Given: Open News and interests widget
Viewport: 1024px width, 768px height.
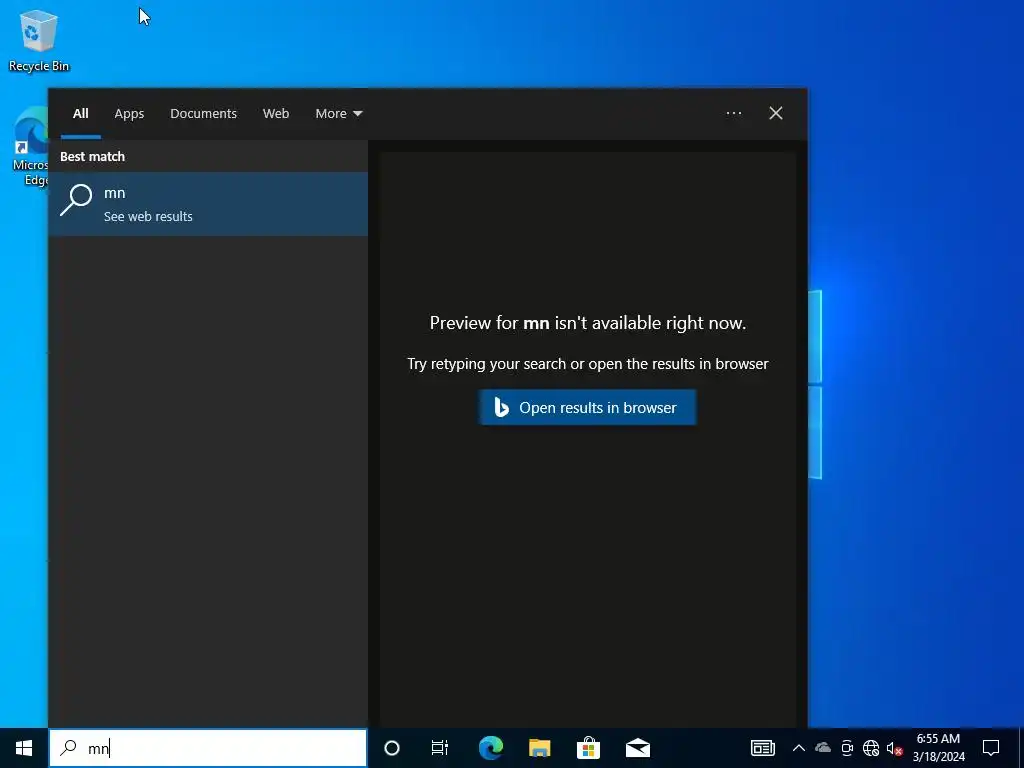Looking at the screenshot, I should pos(762,748).
